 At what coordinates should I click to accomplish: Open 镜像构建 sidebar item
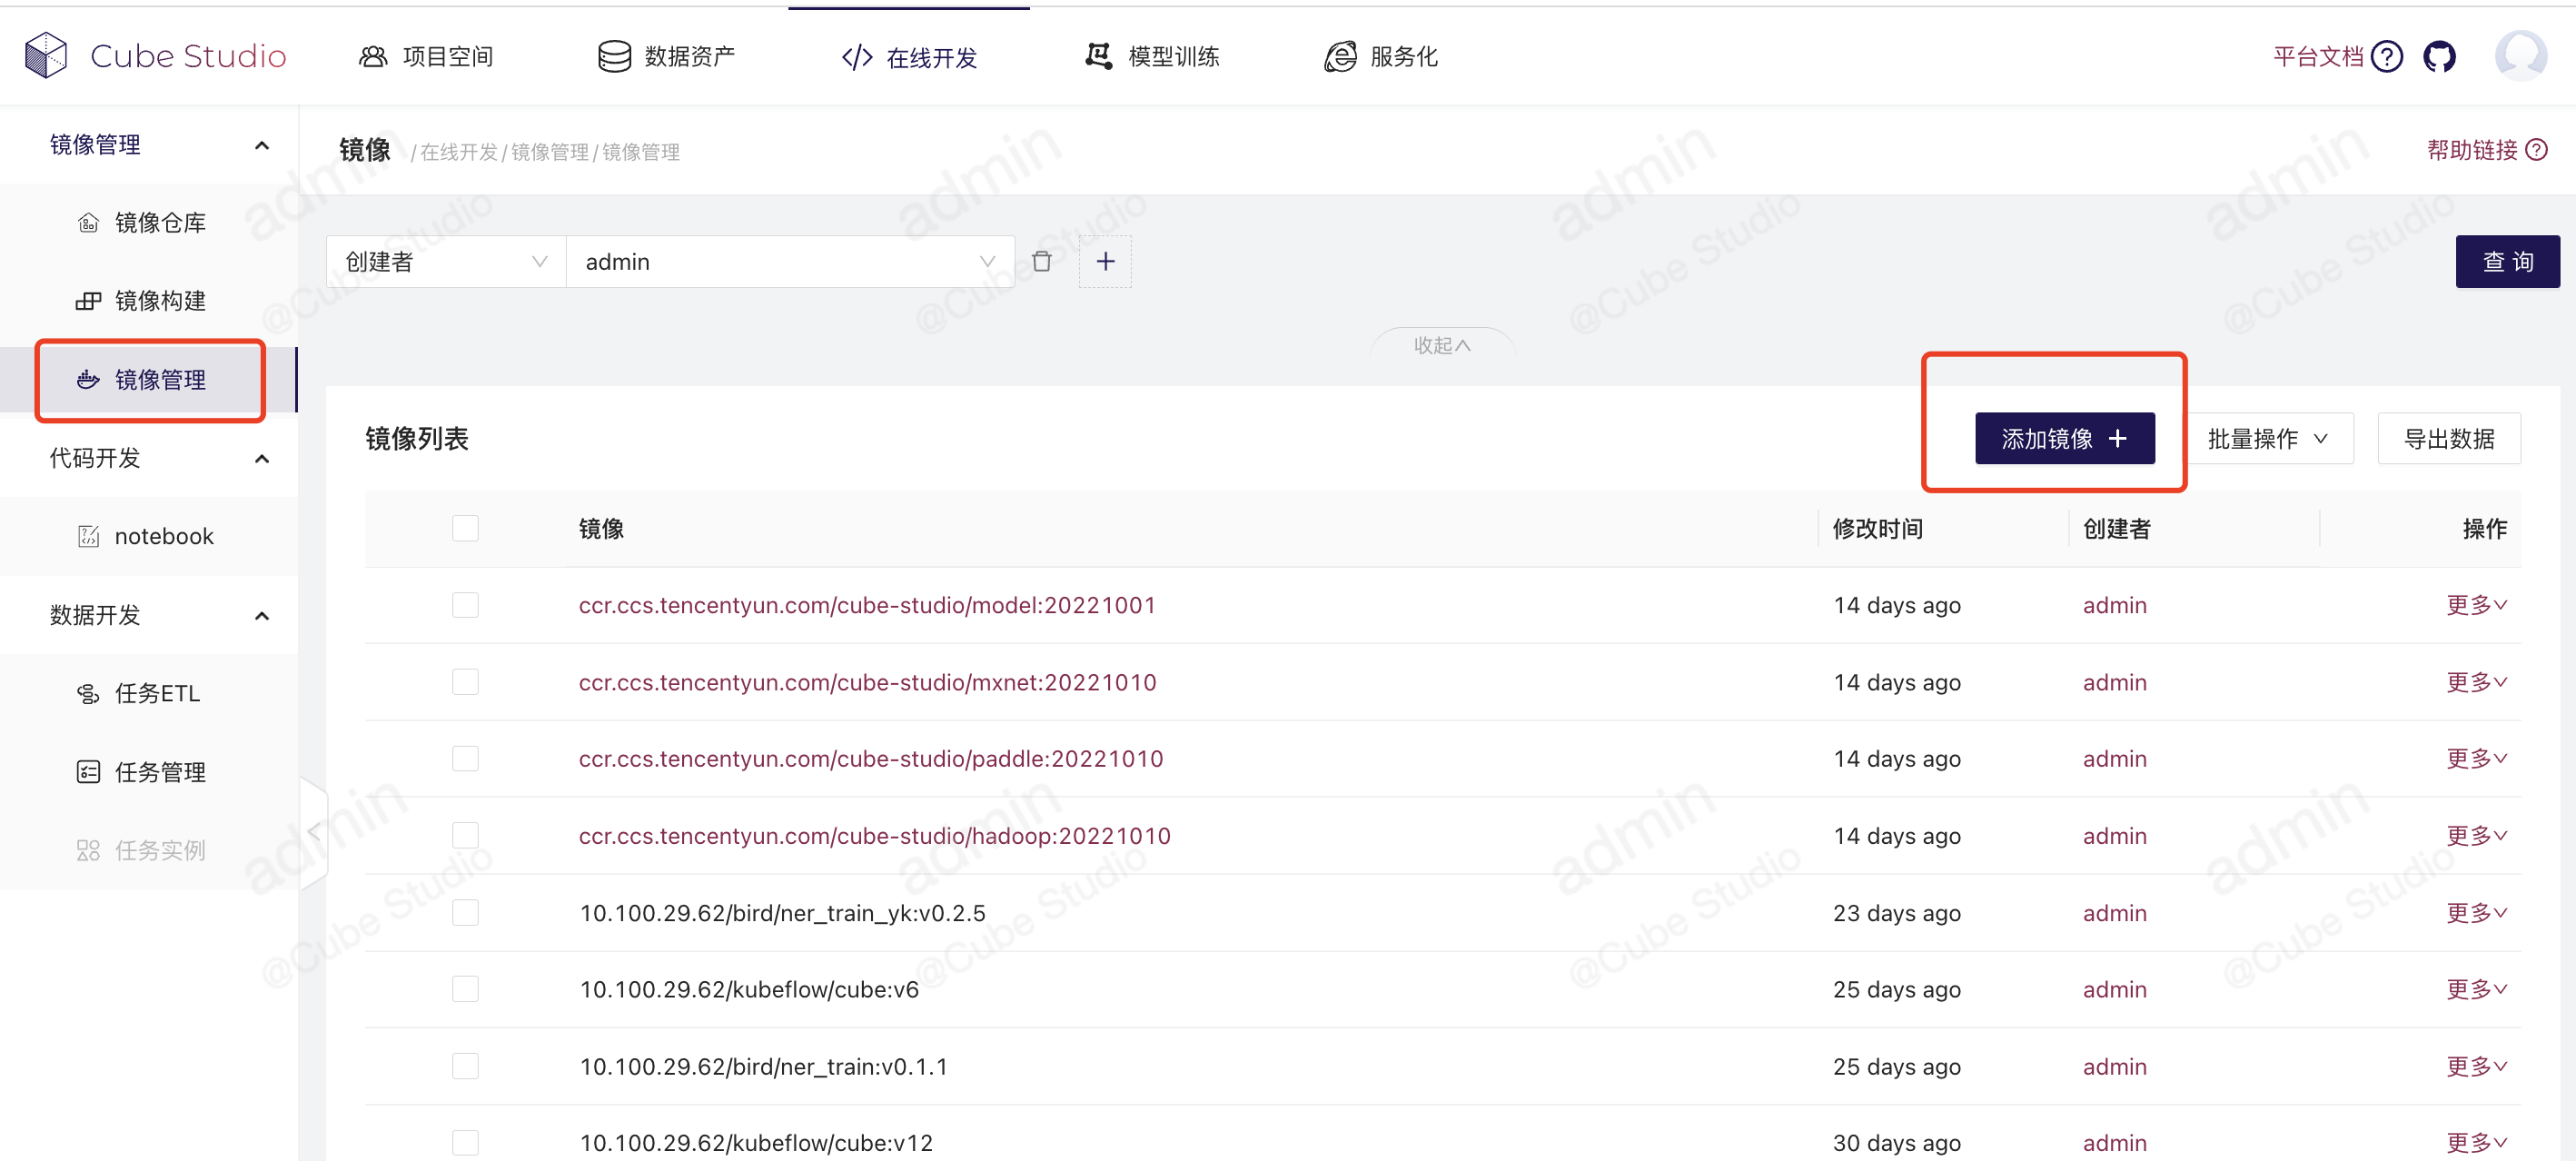pyautogui.click(x=160, y=301)
